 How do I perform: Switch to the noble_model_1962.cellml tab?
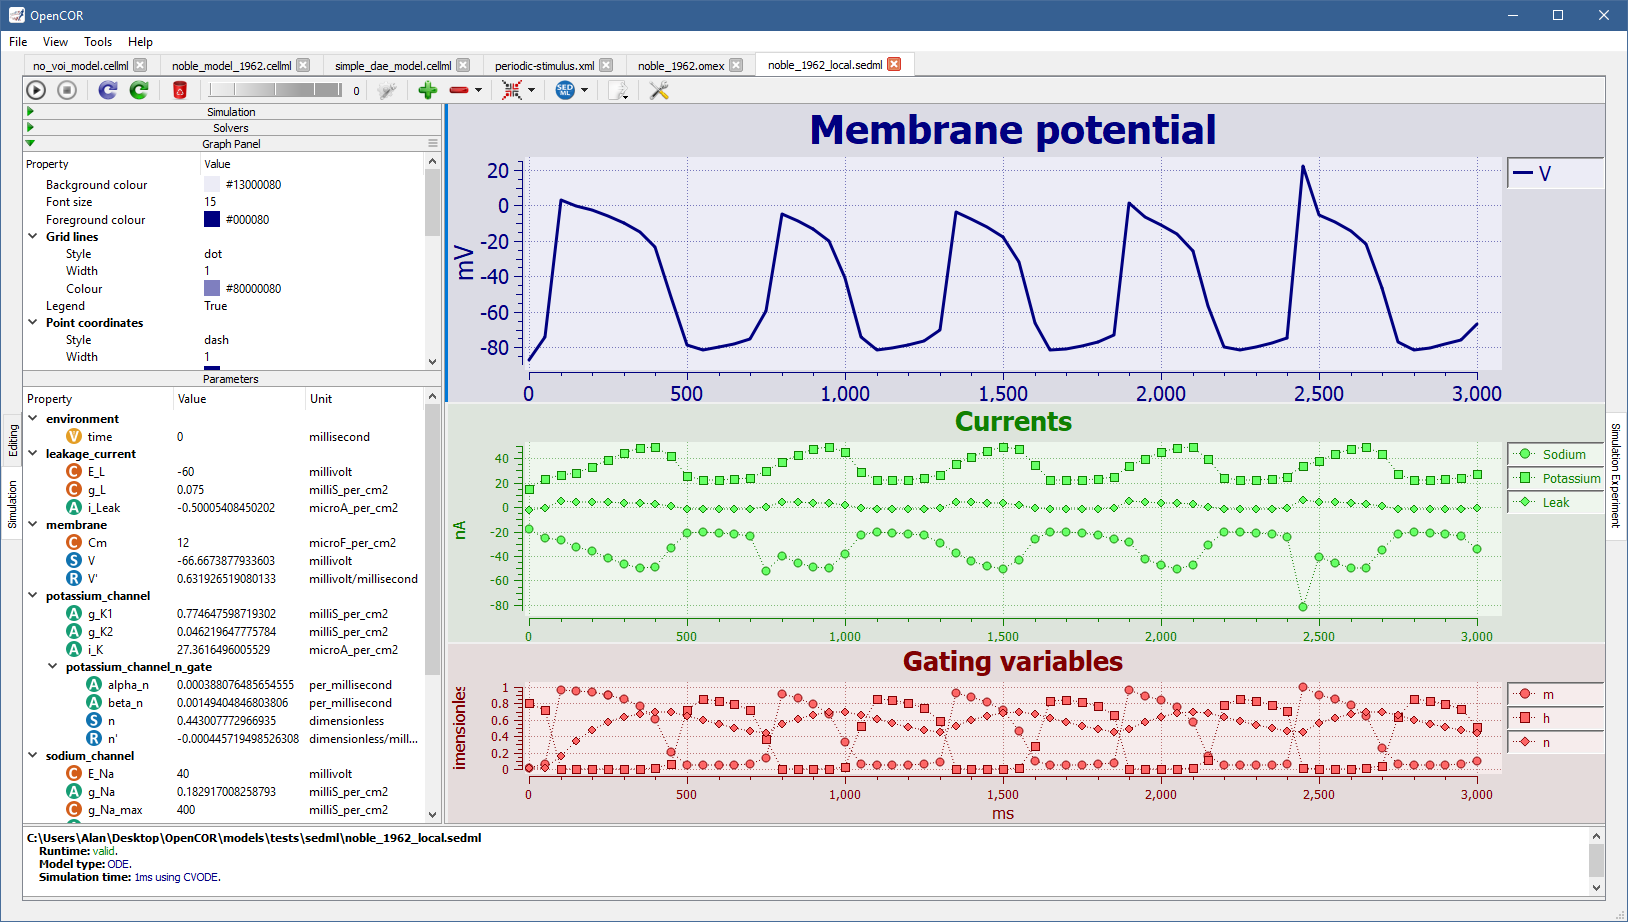[231, 66]
